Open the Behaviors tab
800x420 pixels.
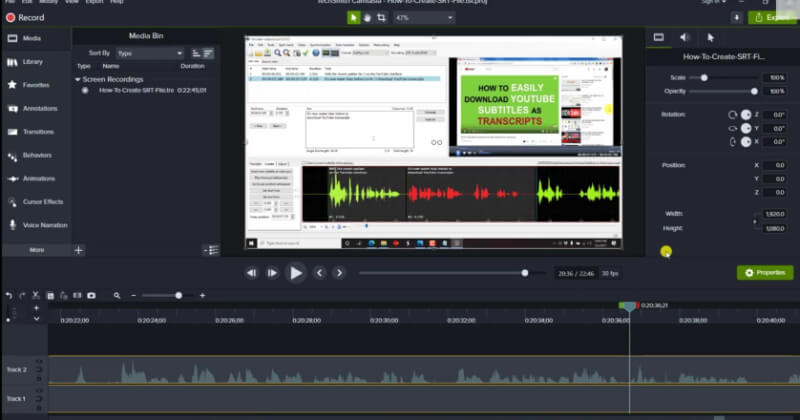coord(36,155)
